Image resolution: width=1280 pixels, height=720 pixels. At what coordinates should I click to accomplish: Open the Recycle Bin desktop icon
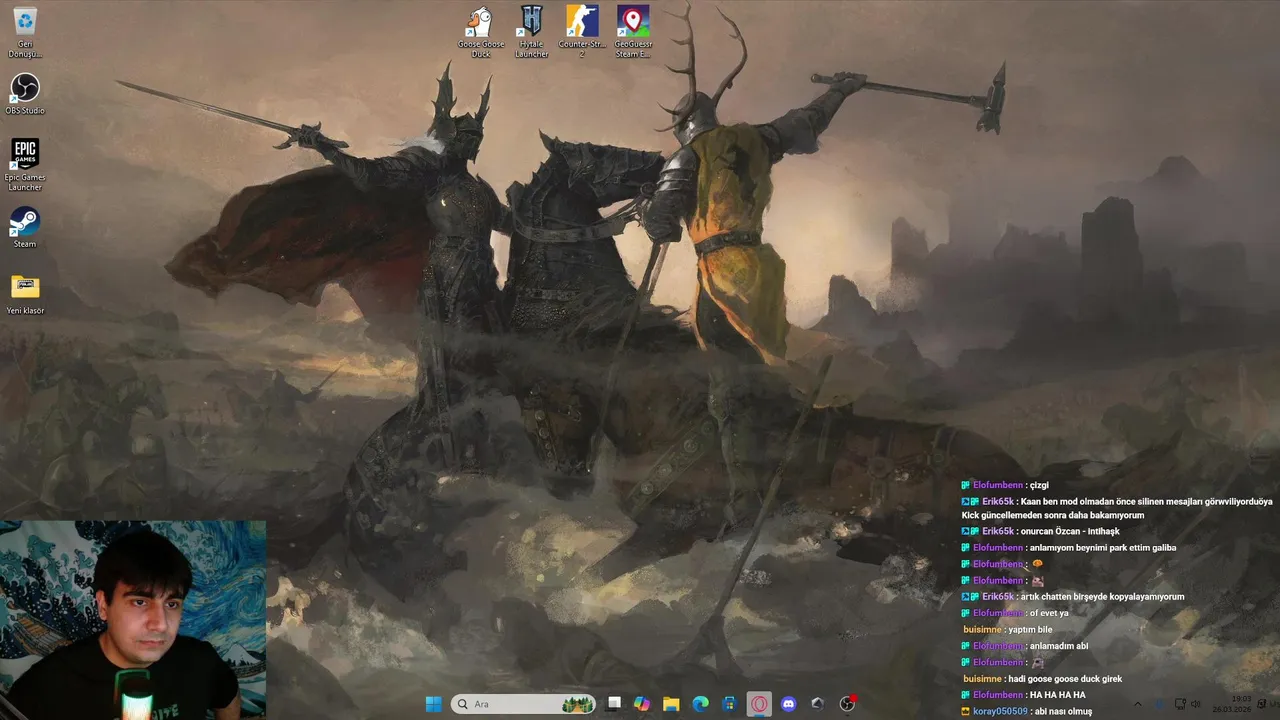click(25, 32)
